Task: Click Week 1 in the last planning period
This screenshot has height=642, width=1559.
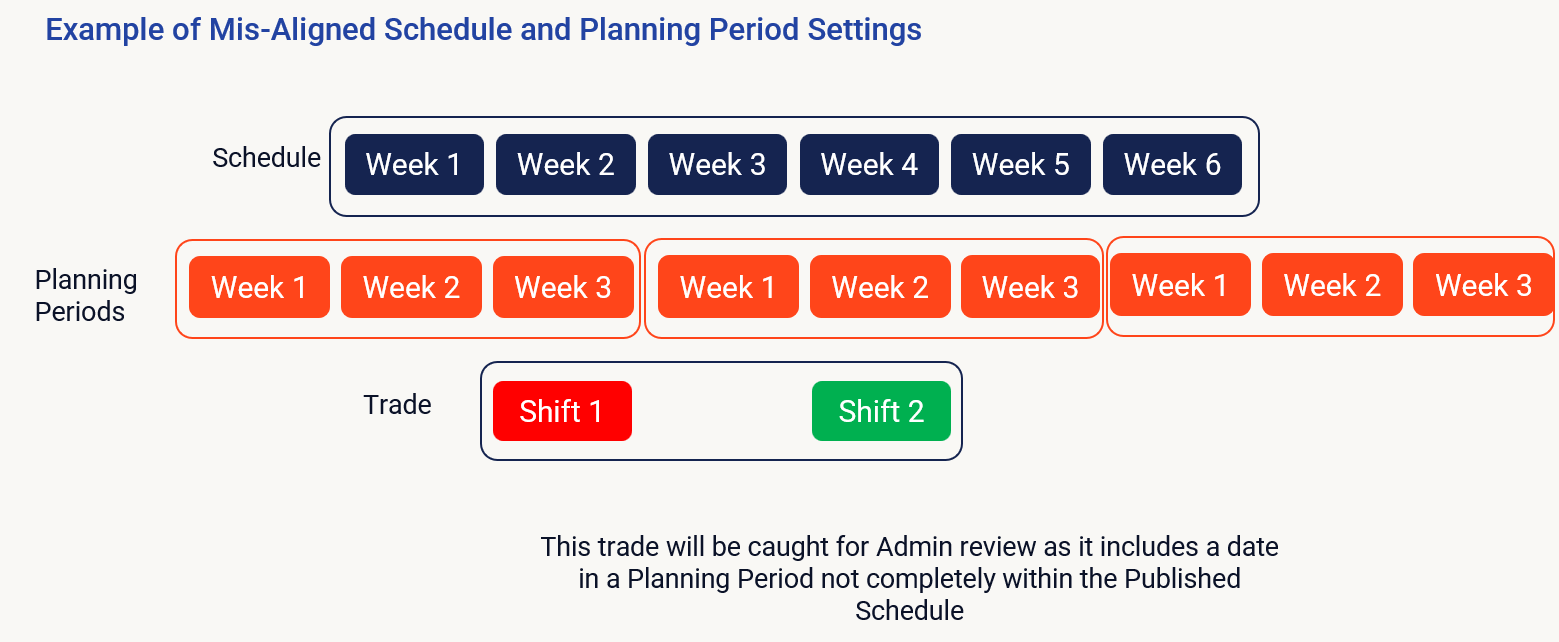Action: pyautogui.click(x=1180, y=285)
